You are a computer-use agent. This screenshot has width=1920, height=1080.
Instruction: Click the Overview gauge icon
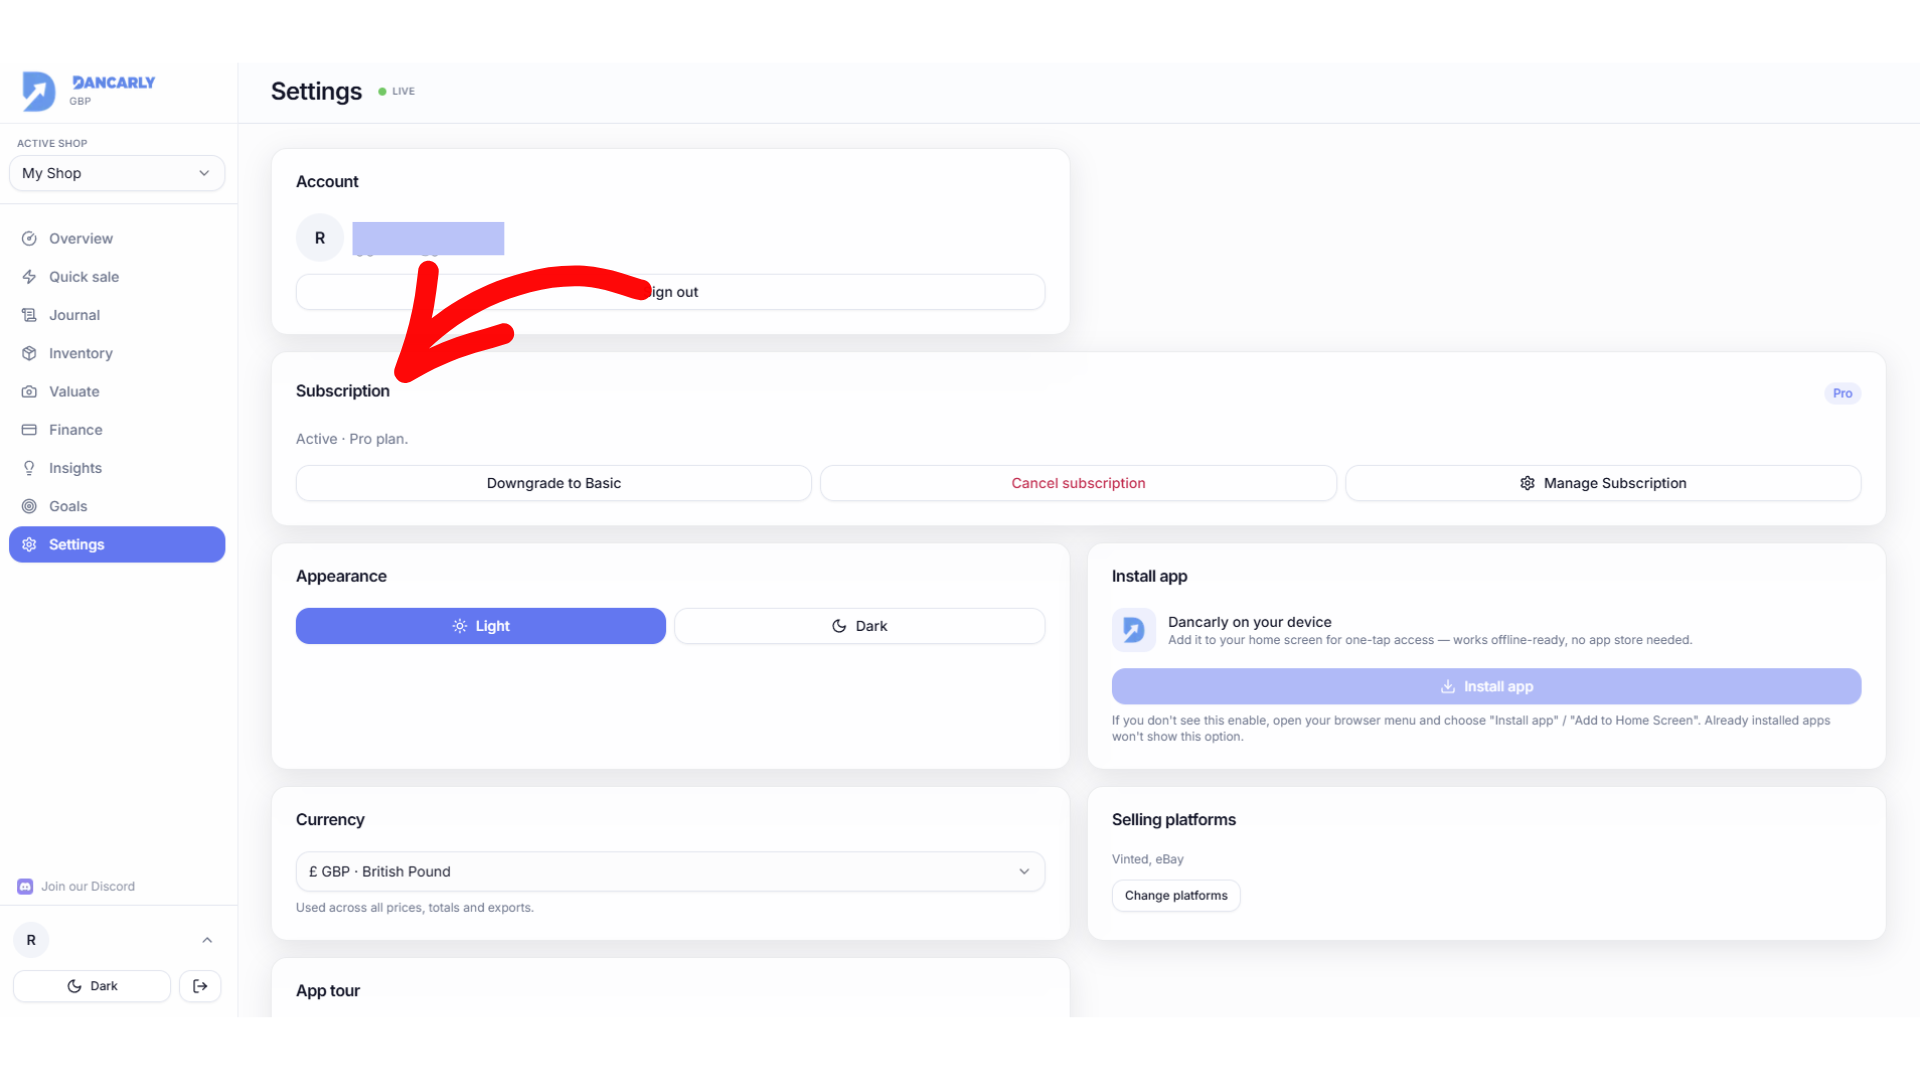pos(29,238)
